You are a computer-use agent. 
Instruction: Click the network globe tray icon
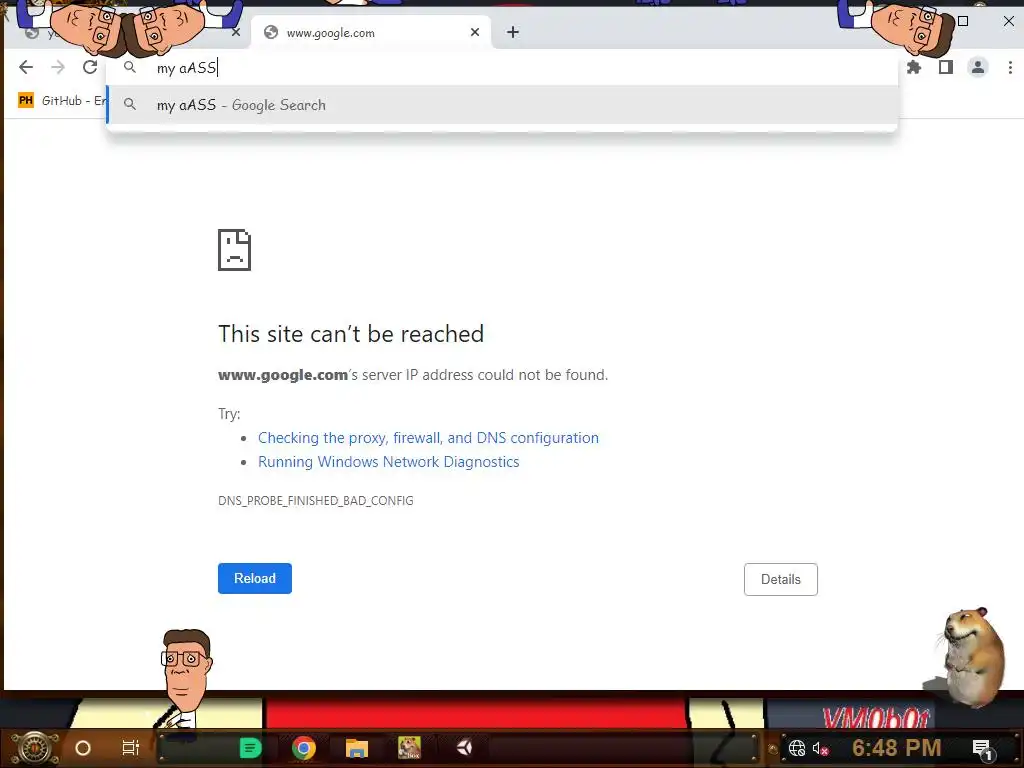(797, 748)
